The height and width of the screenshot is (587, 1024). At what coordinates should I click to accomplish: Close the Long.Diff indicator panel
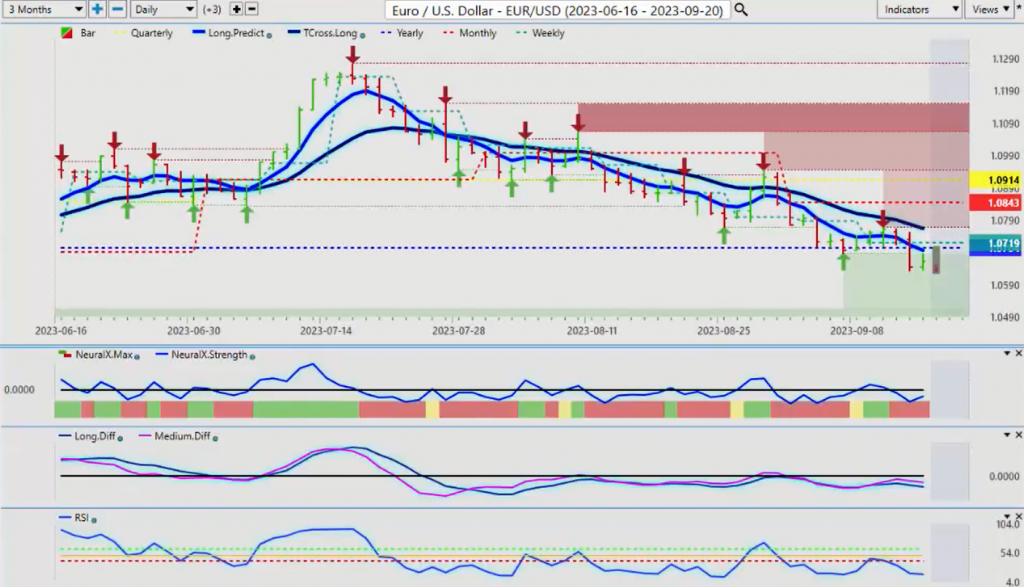point(1018,436)
